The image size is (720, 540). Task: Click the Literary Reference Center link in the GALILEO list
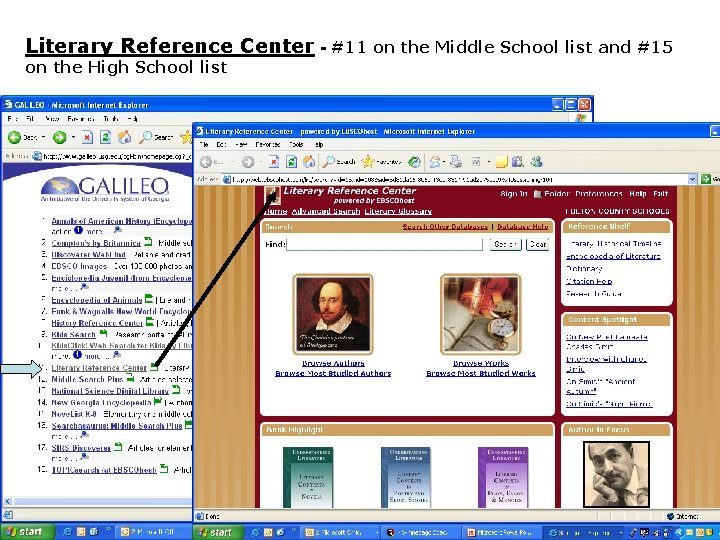coord(99,368)
